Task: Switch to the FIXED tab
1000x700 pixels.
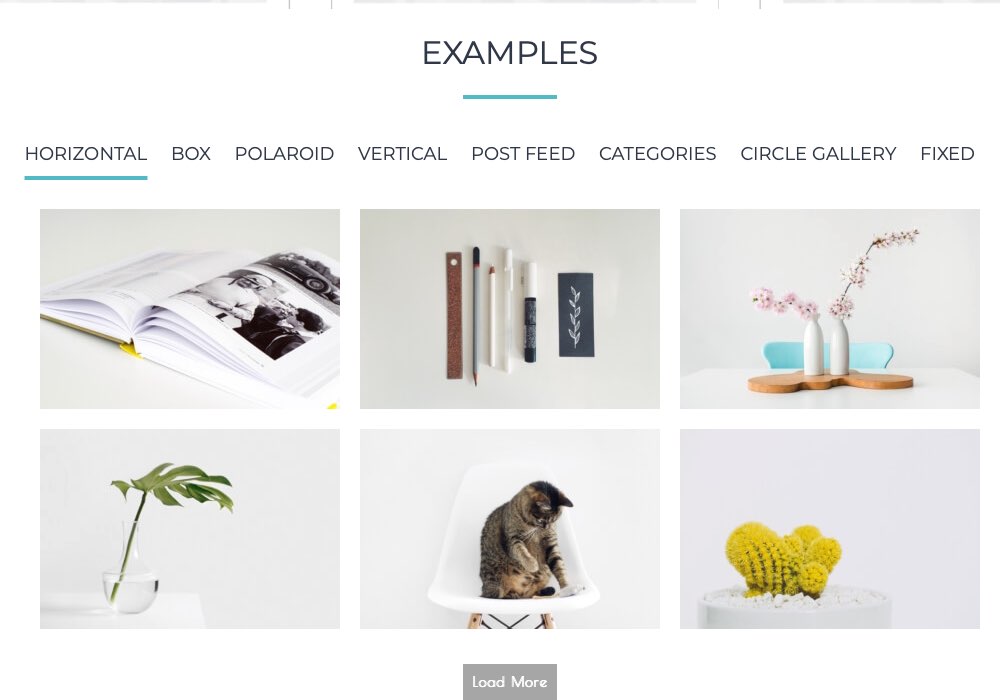Action: [947, 154]
